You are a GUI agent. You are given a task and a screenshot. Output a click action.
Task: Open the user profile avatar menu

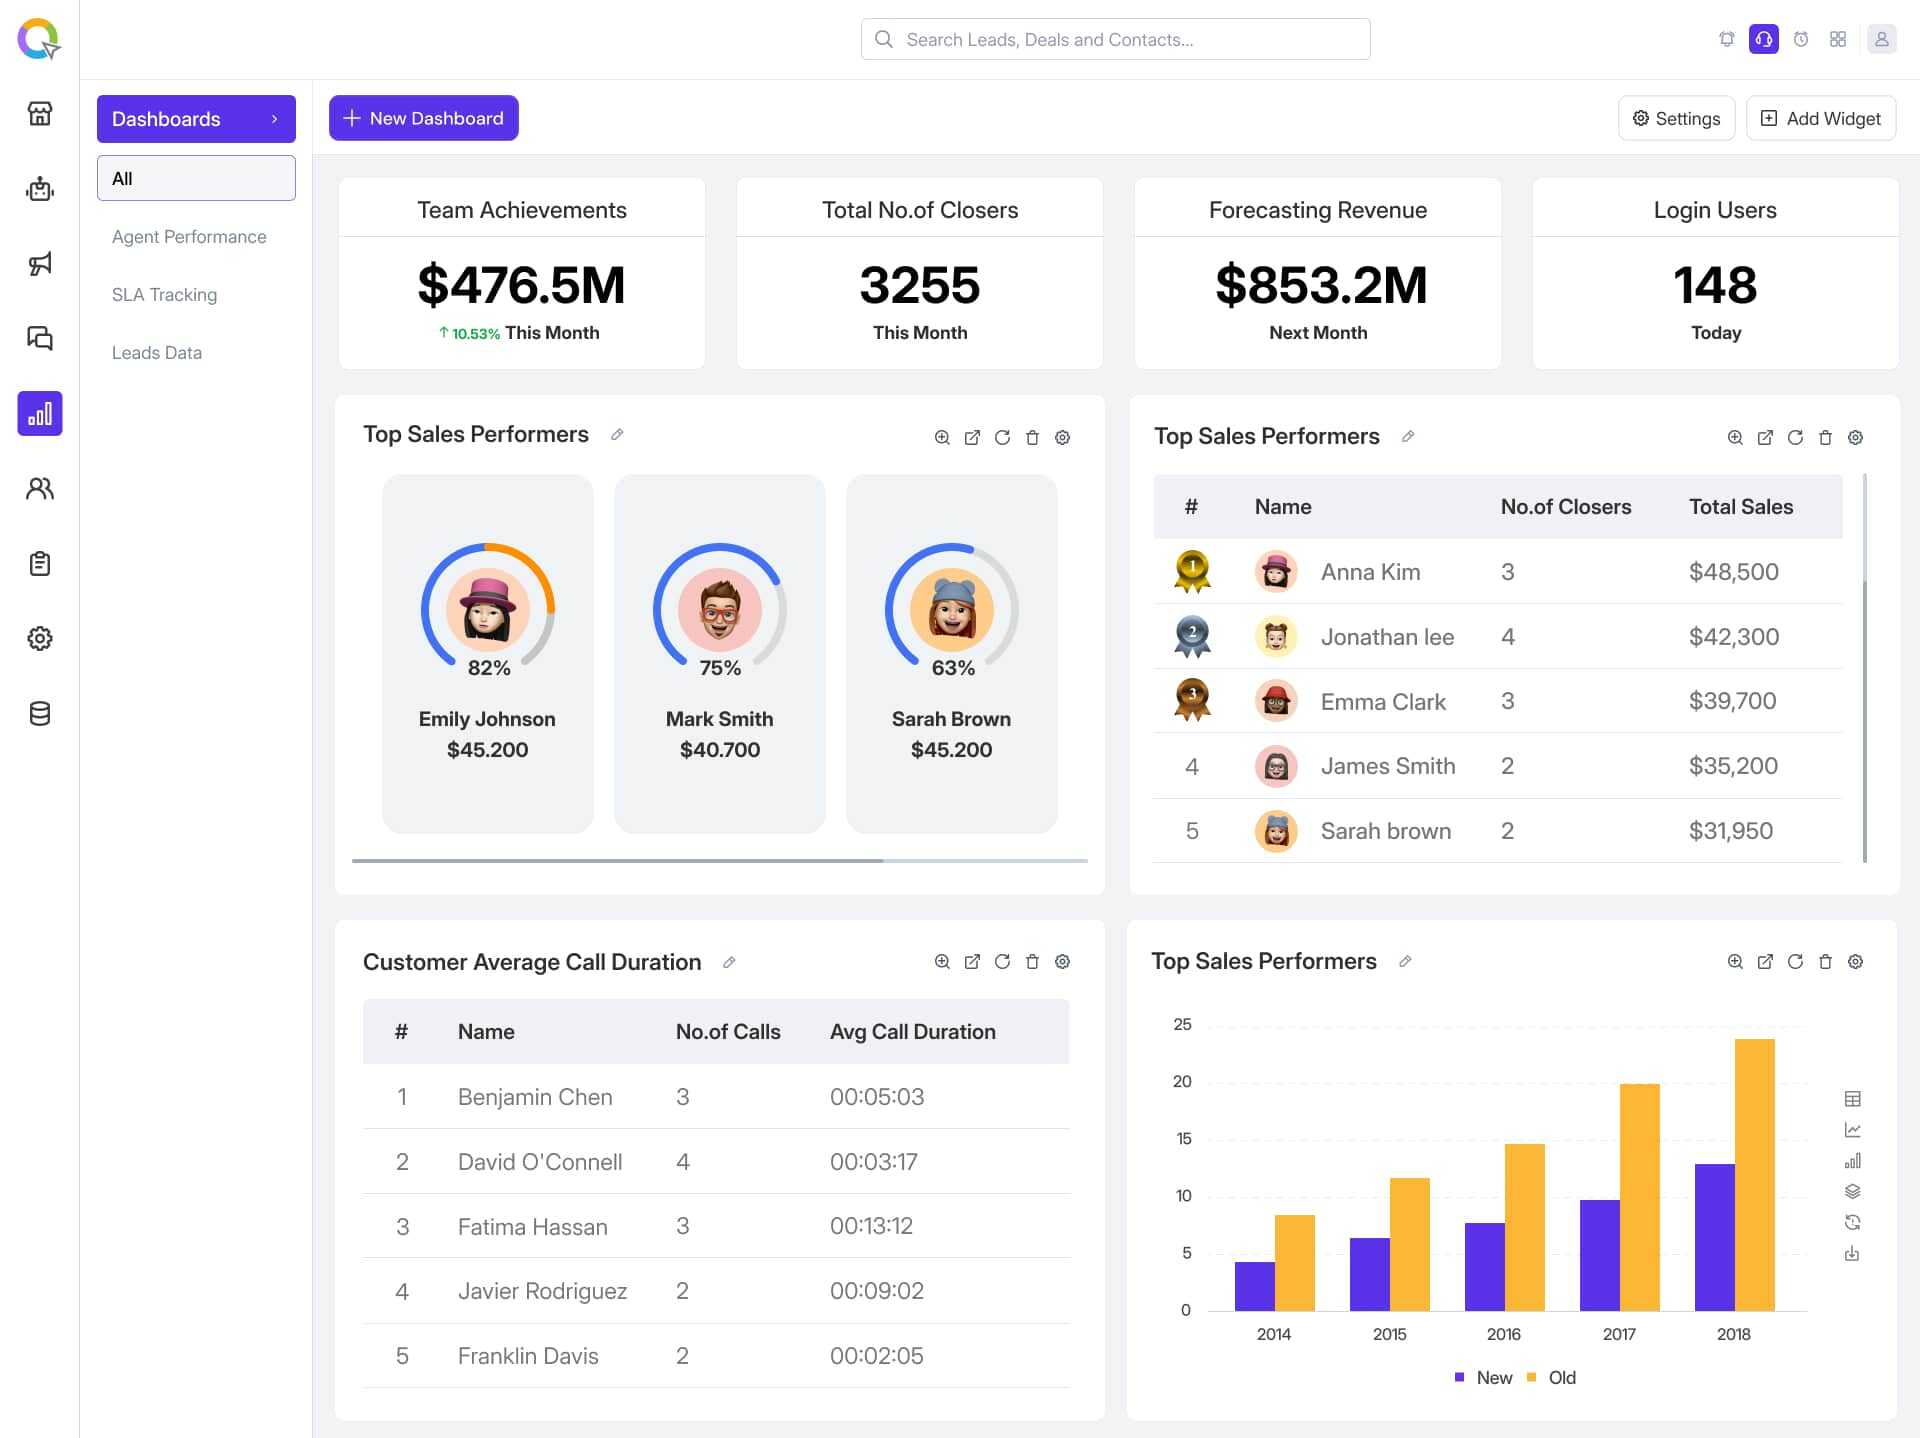coord(1881,39)
